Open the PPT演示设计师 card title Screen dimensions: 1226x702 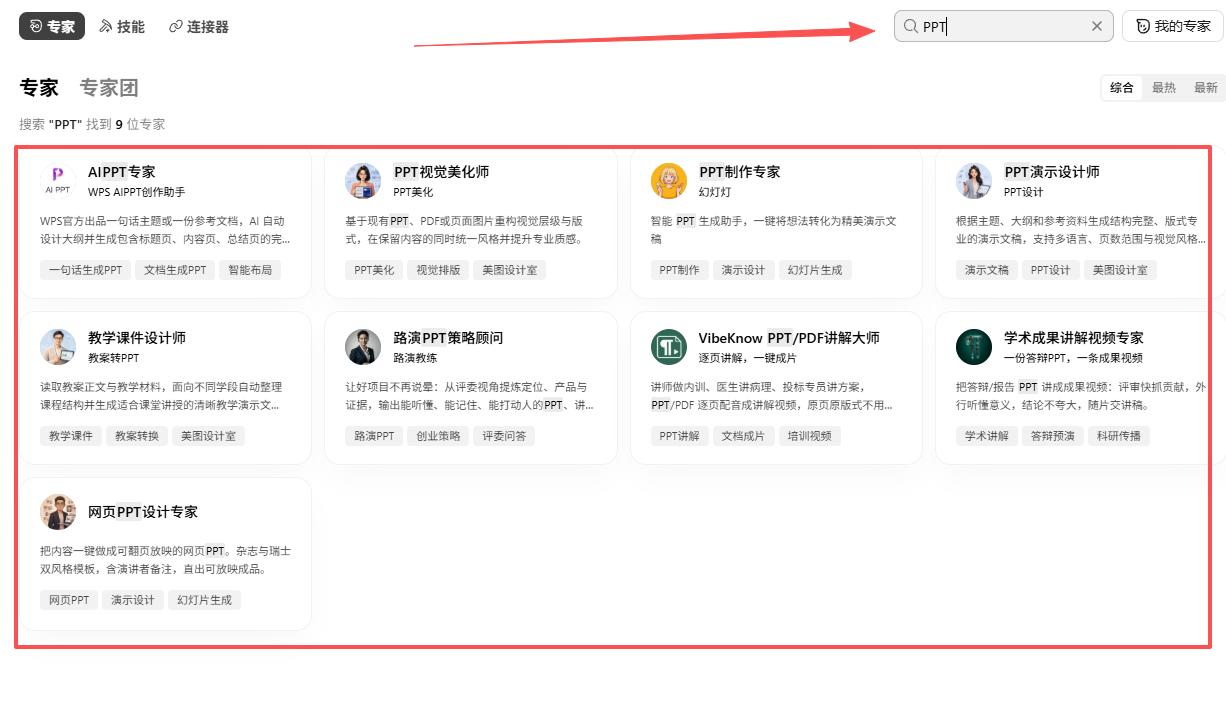[x=1052, y=172]
